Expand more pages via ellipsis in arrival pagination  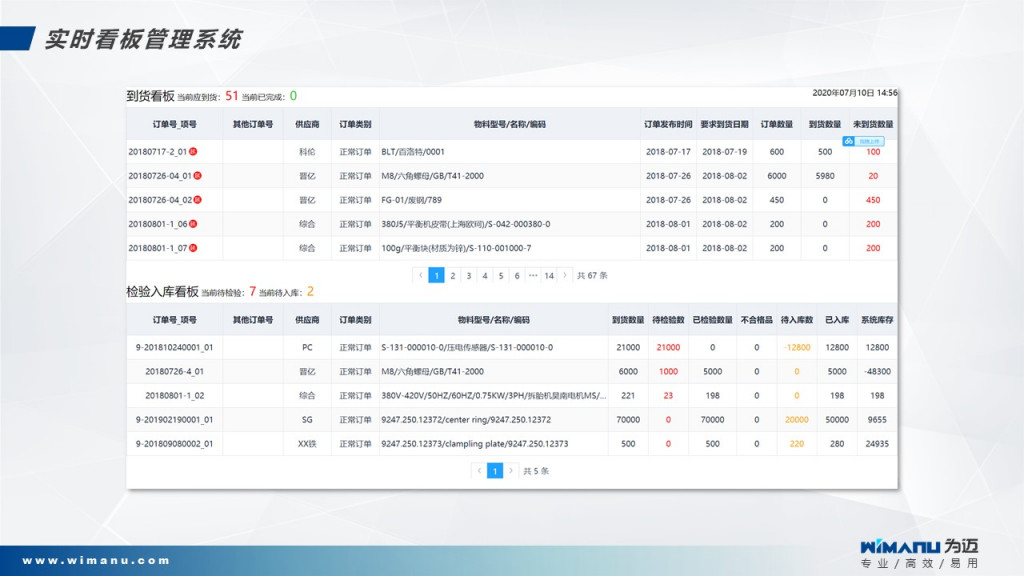coord(533,275)
